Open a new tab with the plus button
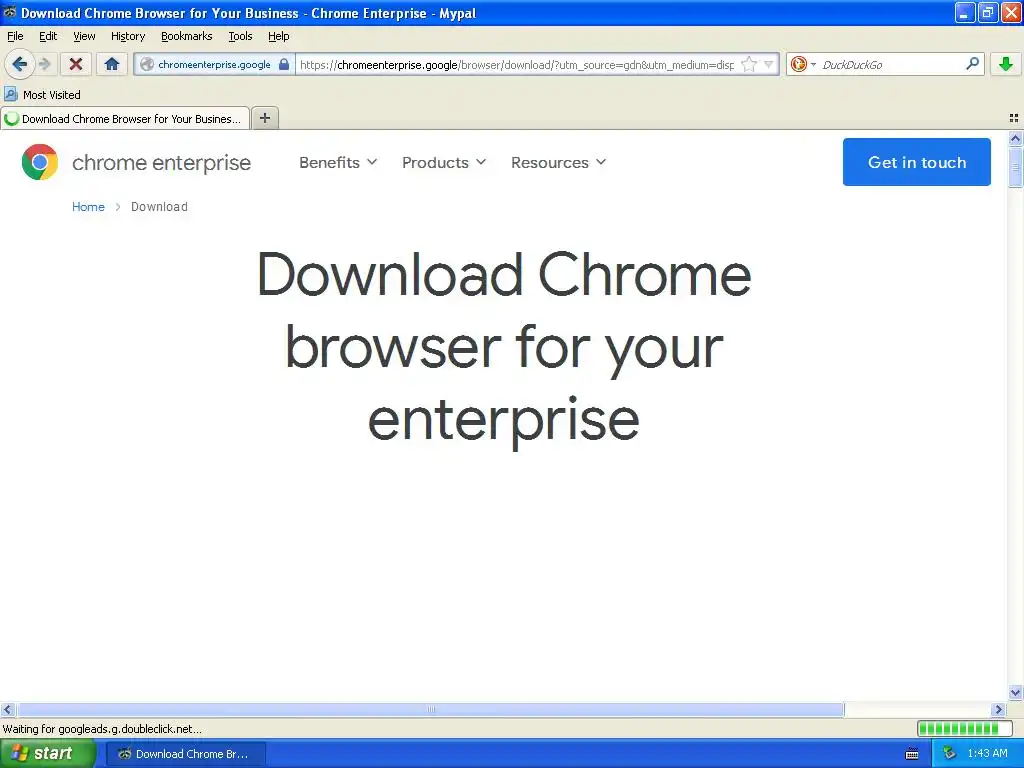This screenshot has width=1024, height=768. [x=264, y=118]
